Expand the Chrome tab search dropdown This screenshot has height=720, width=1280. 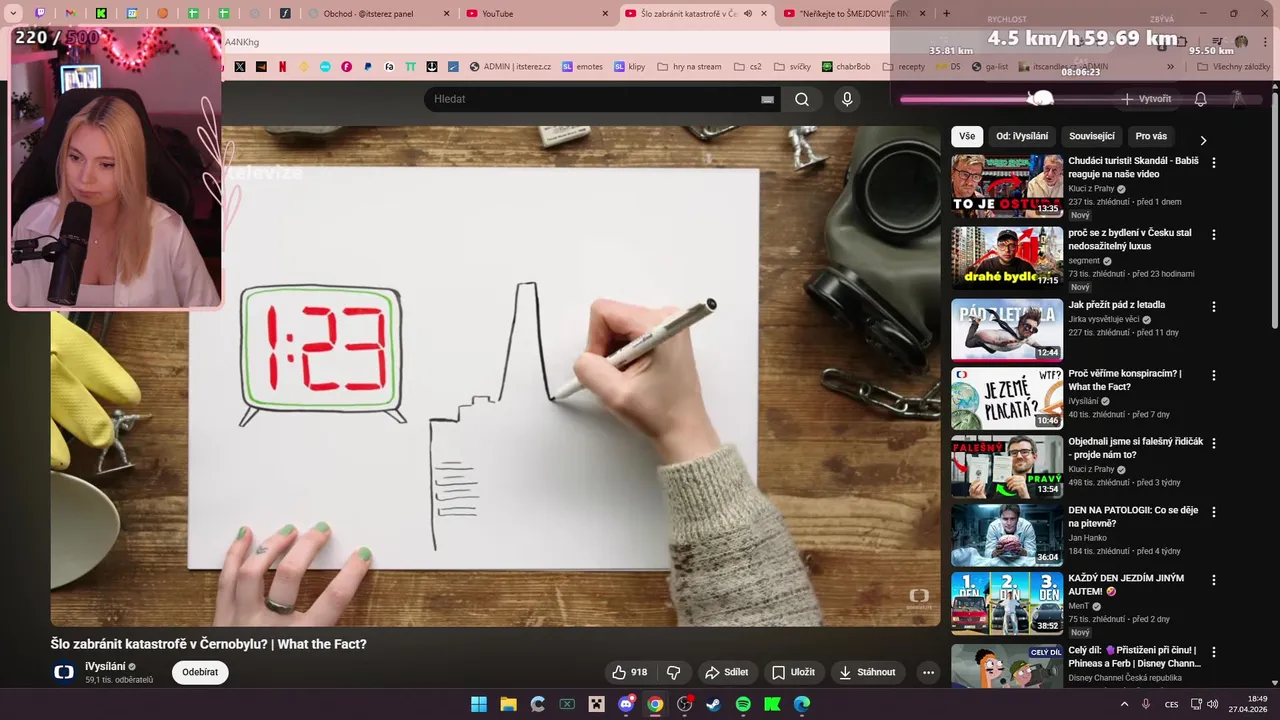13,14
